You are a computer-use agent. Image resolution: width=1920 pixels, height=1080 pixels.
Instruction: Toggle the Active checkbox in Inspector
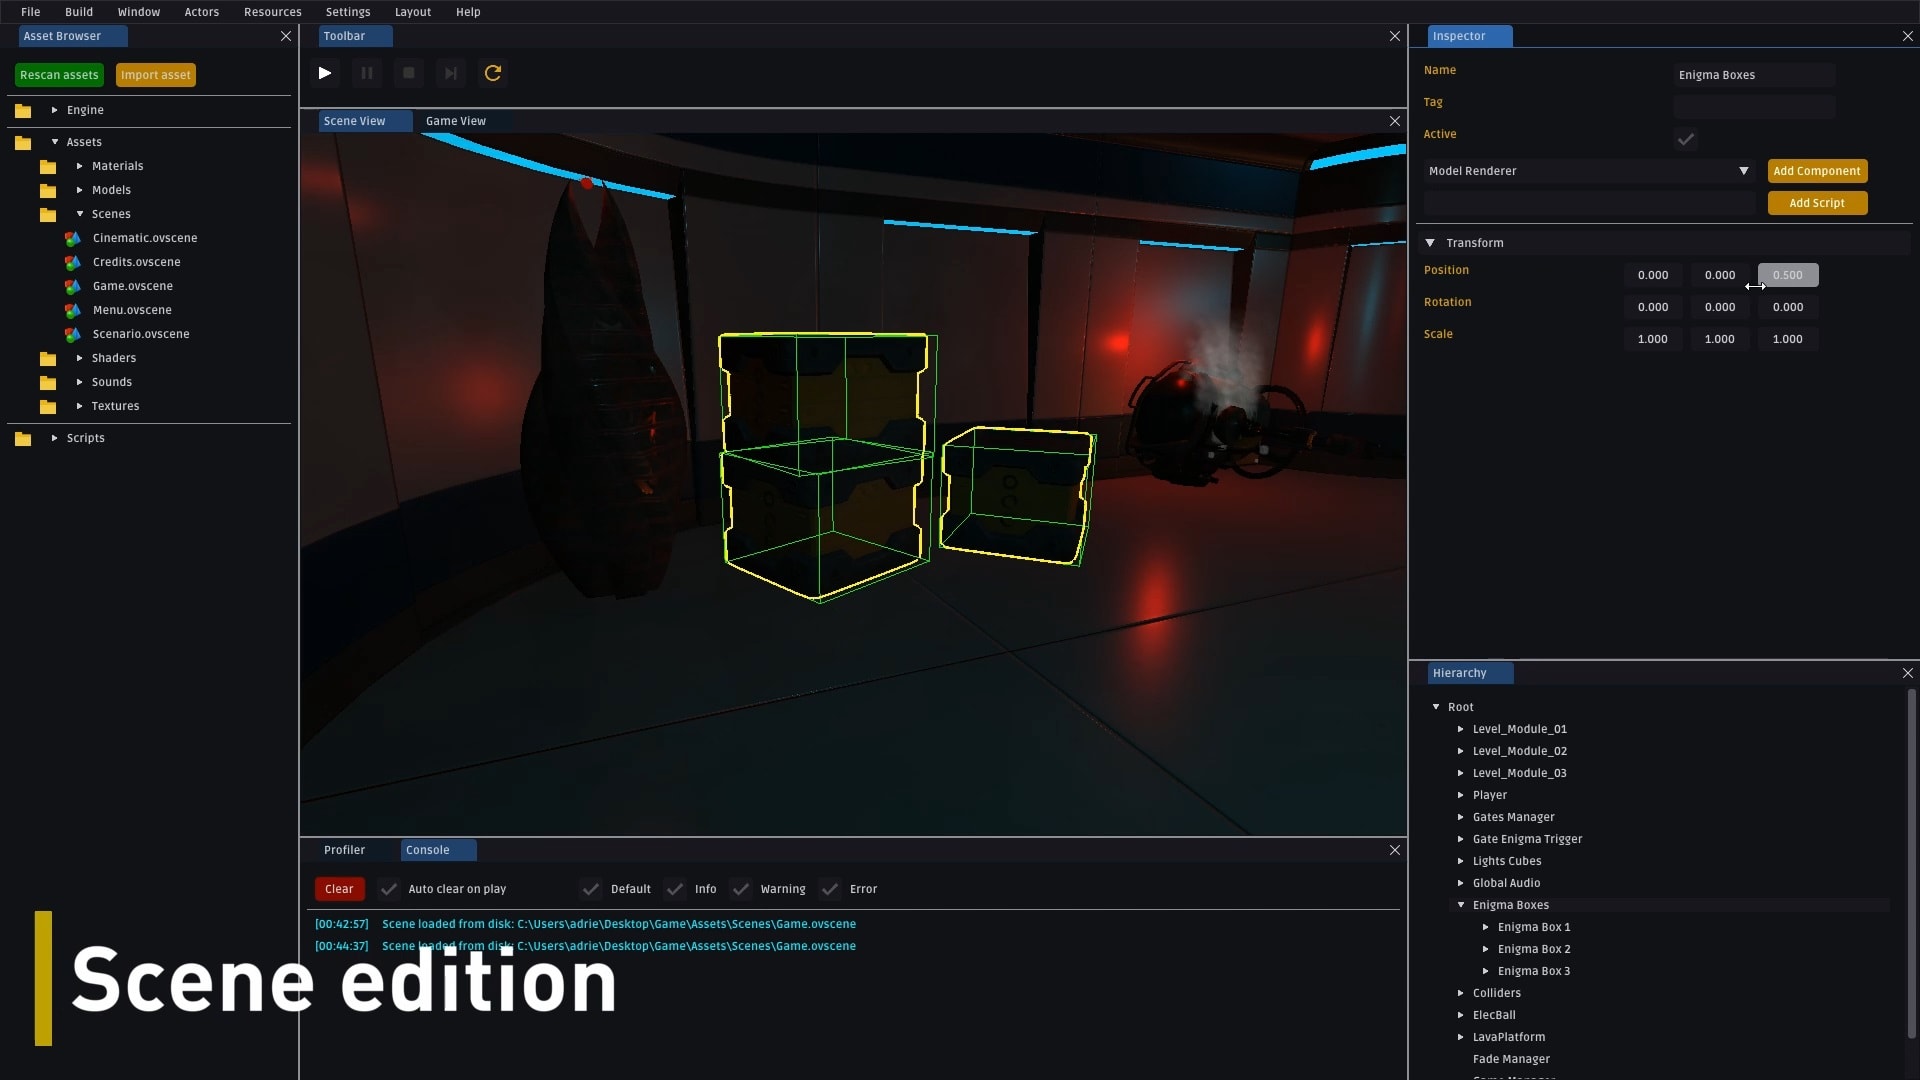pyautogui.click(x=1686, y=139)
